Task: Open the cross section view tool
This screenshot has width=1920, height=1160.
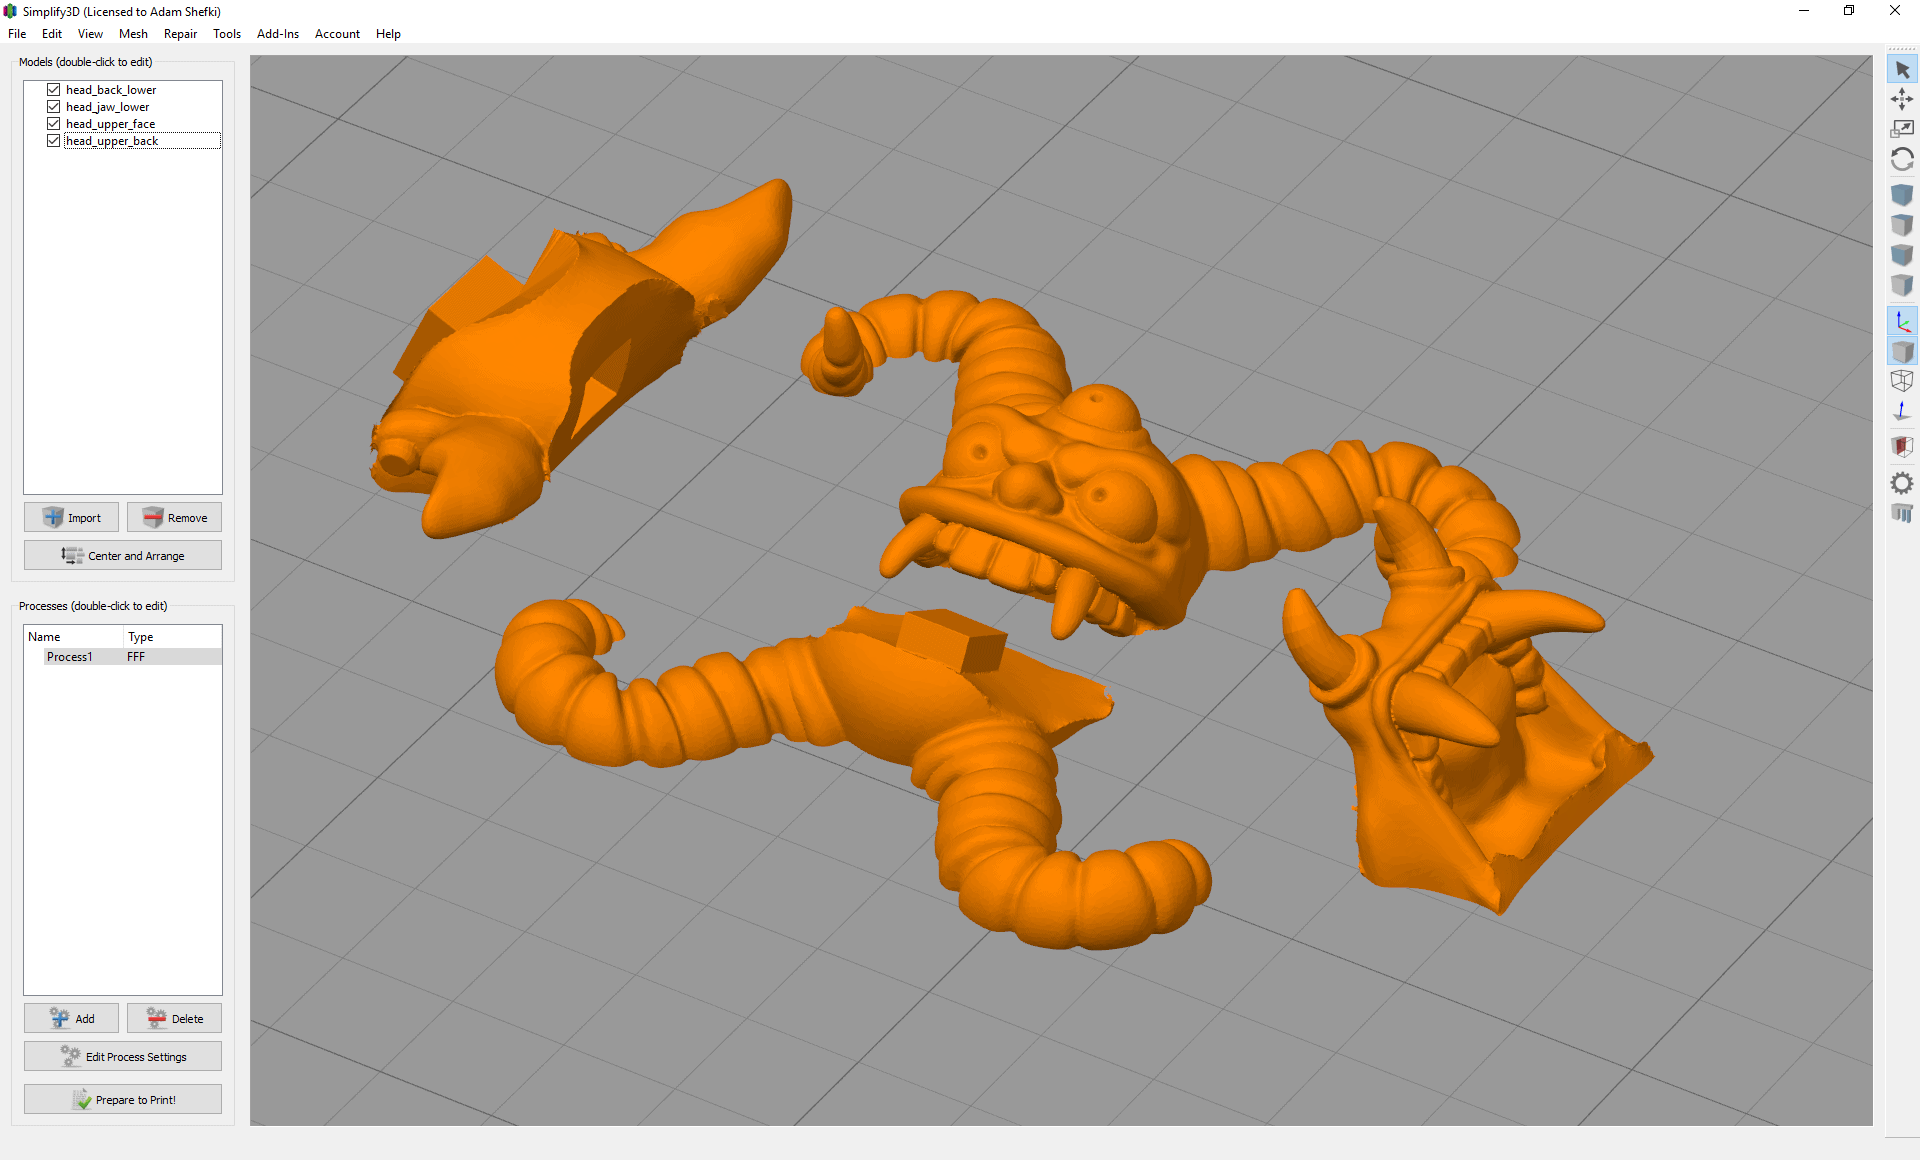Action: click(1902, 446)
